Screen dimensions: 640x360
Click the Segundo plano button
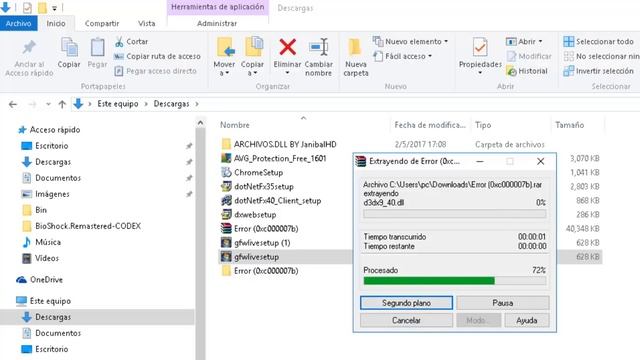click(406, 303)
